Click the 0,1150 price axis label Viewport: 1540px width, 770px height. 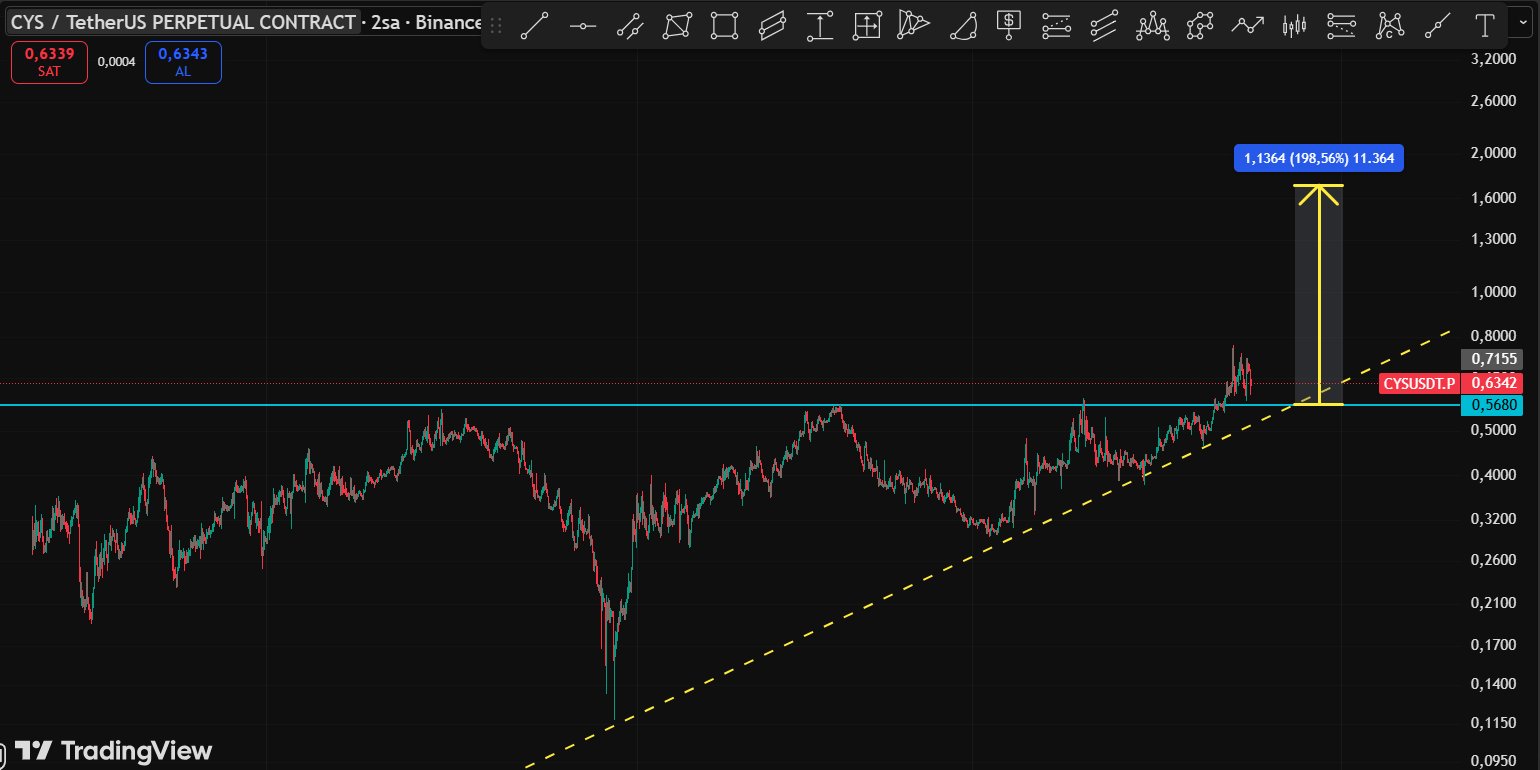point(1494,723)
